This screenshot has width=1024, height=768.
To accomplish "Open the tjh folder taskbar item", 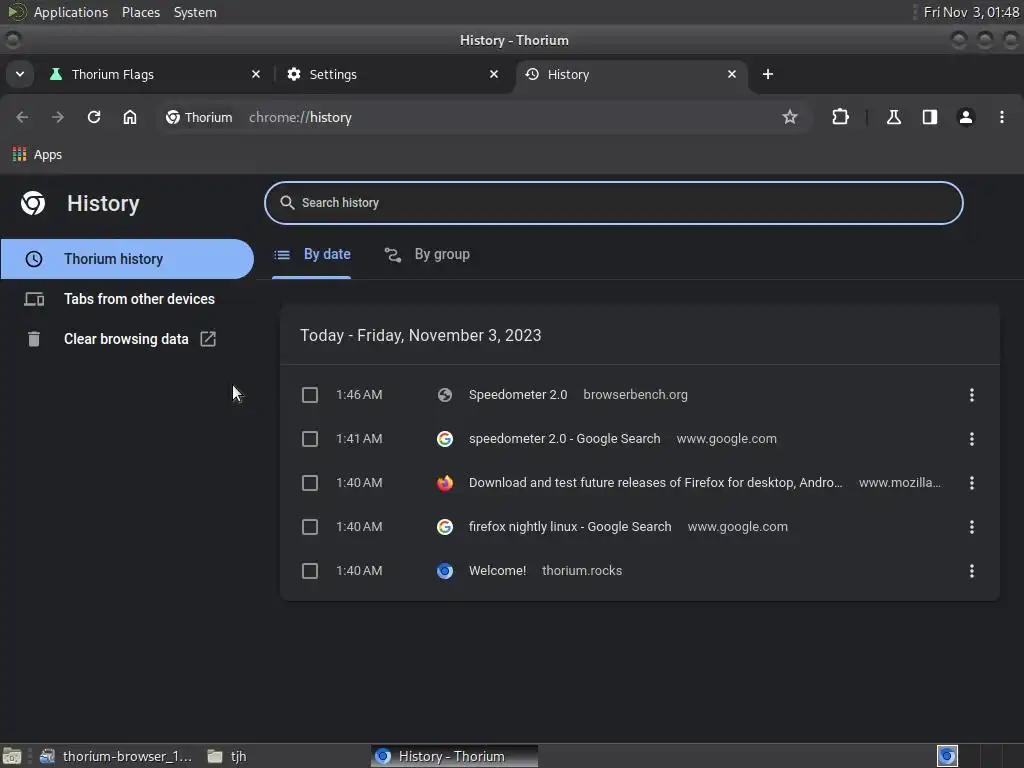I will click(x=227, y=756).
